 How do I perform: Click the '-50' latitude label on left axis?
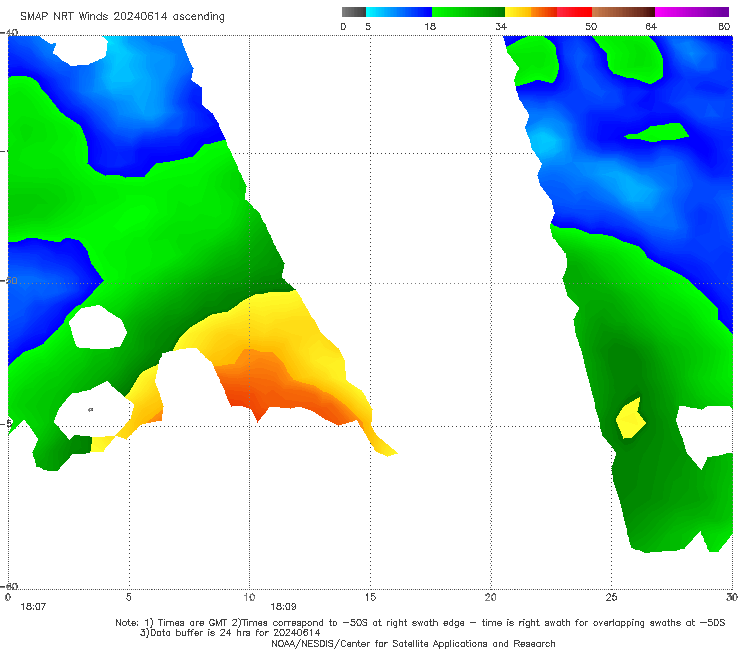click(9, 281)
